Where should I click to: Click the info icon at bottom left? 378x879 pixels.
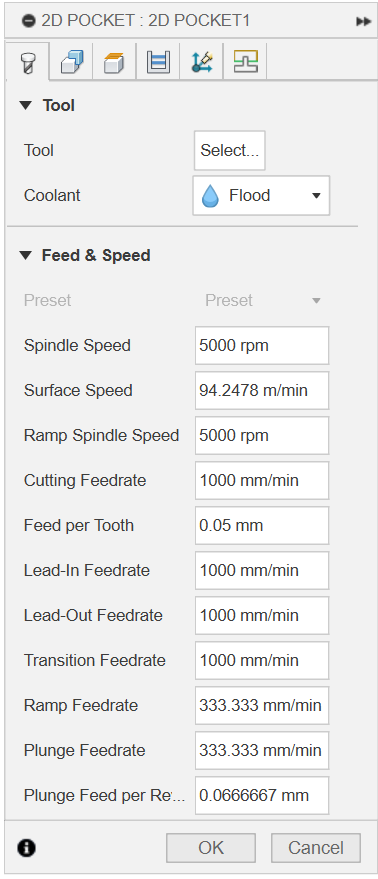pyautogui.click(x=26, y=848)
